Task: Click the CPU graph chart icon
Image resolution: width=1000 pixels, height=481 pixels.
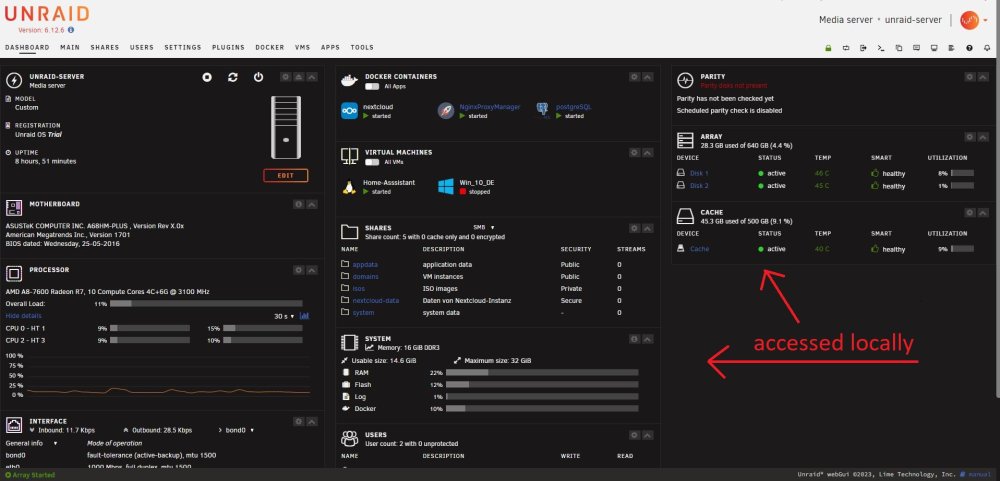Action: (304, 316)
